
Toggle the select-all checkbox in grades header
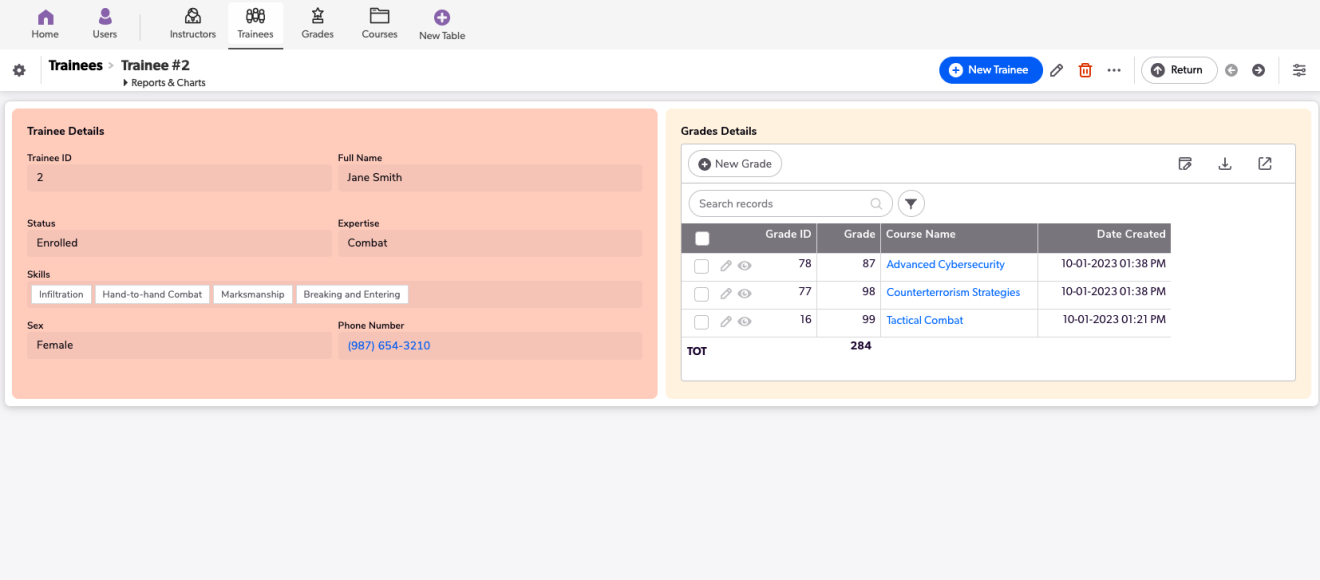pos(702,238)
